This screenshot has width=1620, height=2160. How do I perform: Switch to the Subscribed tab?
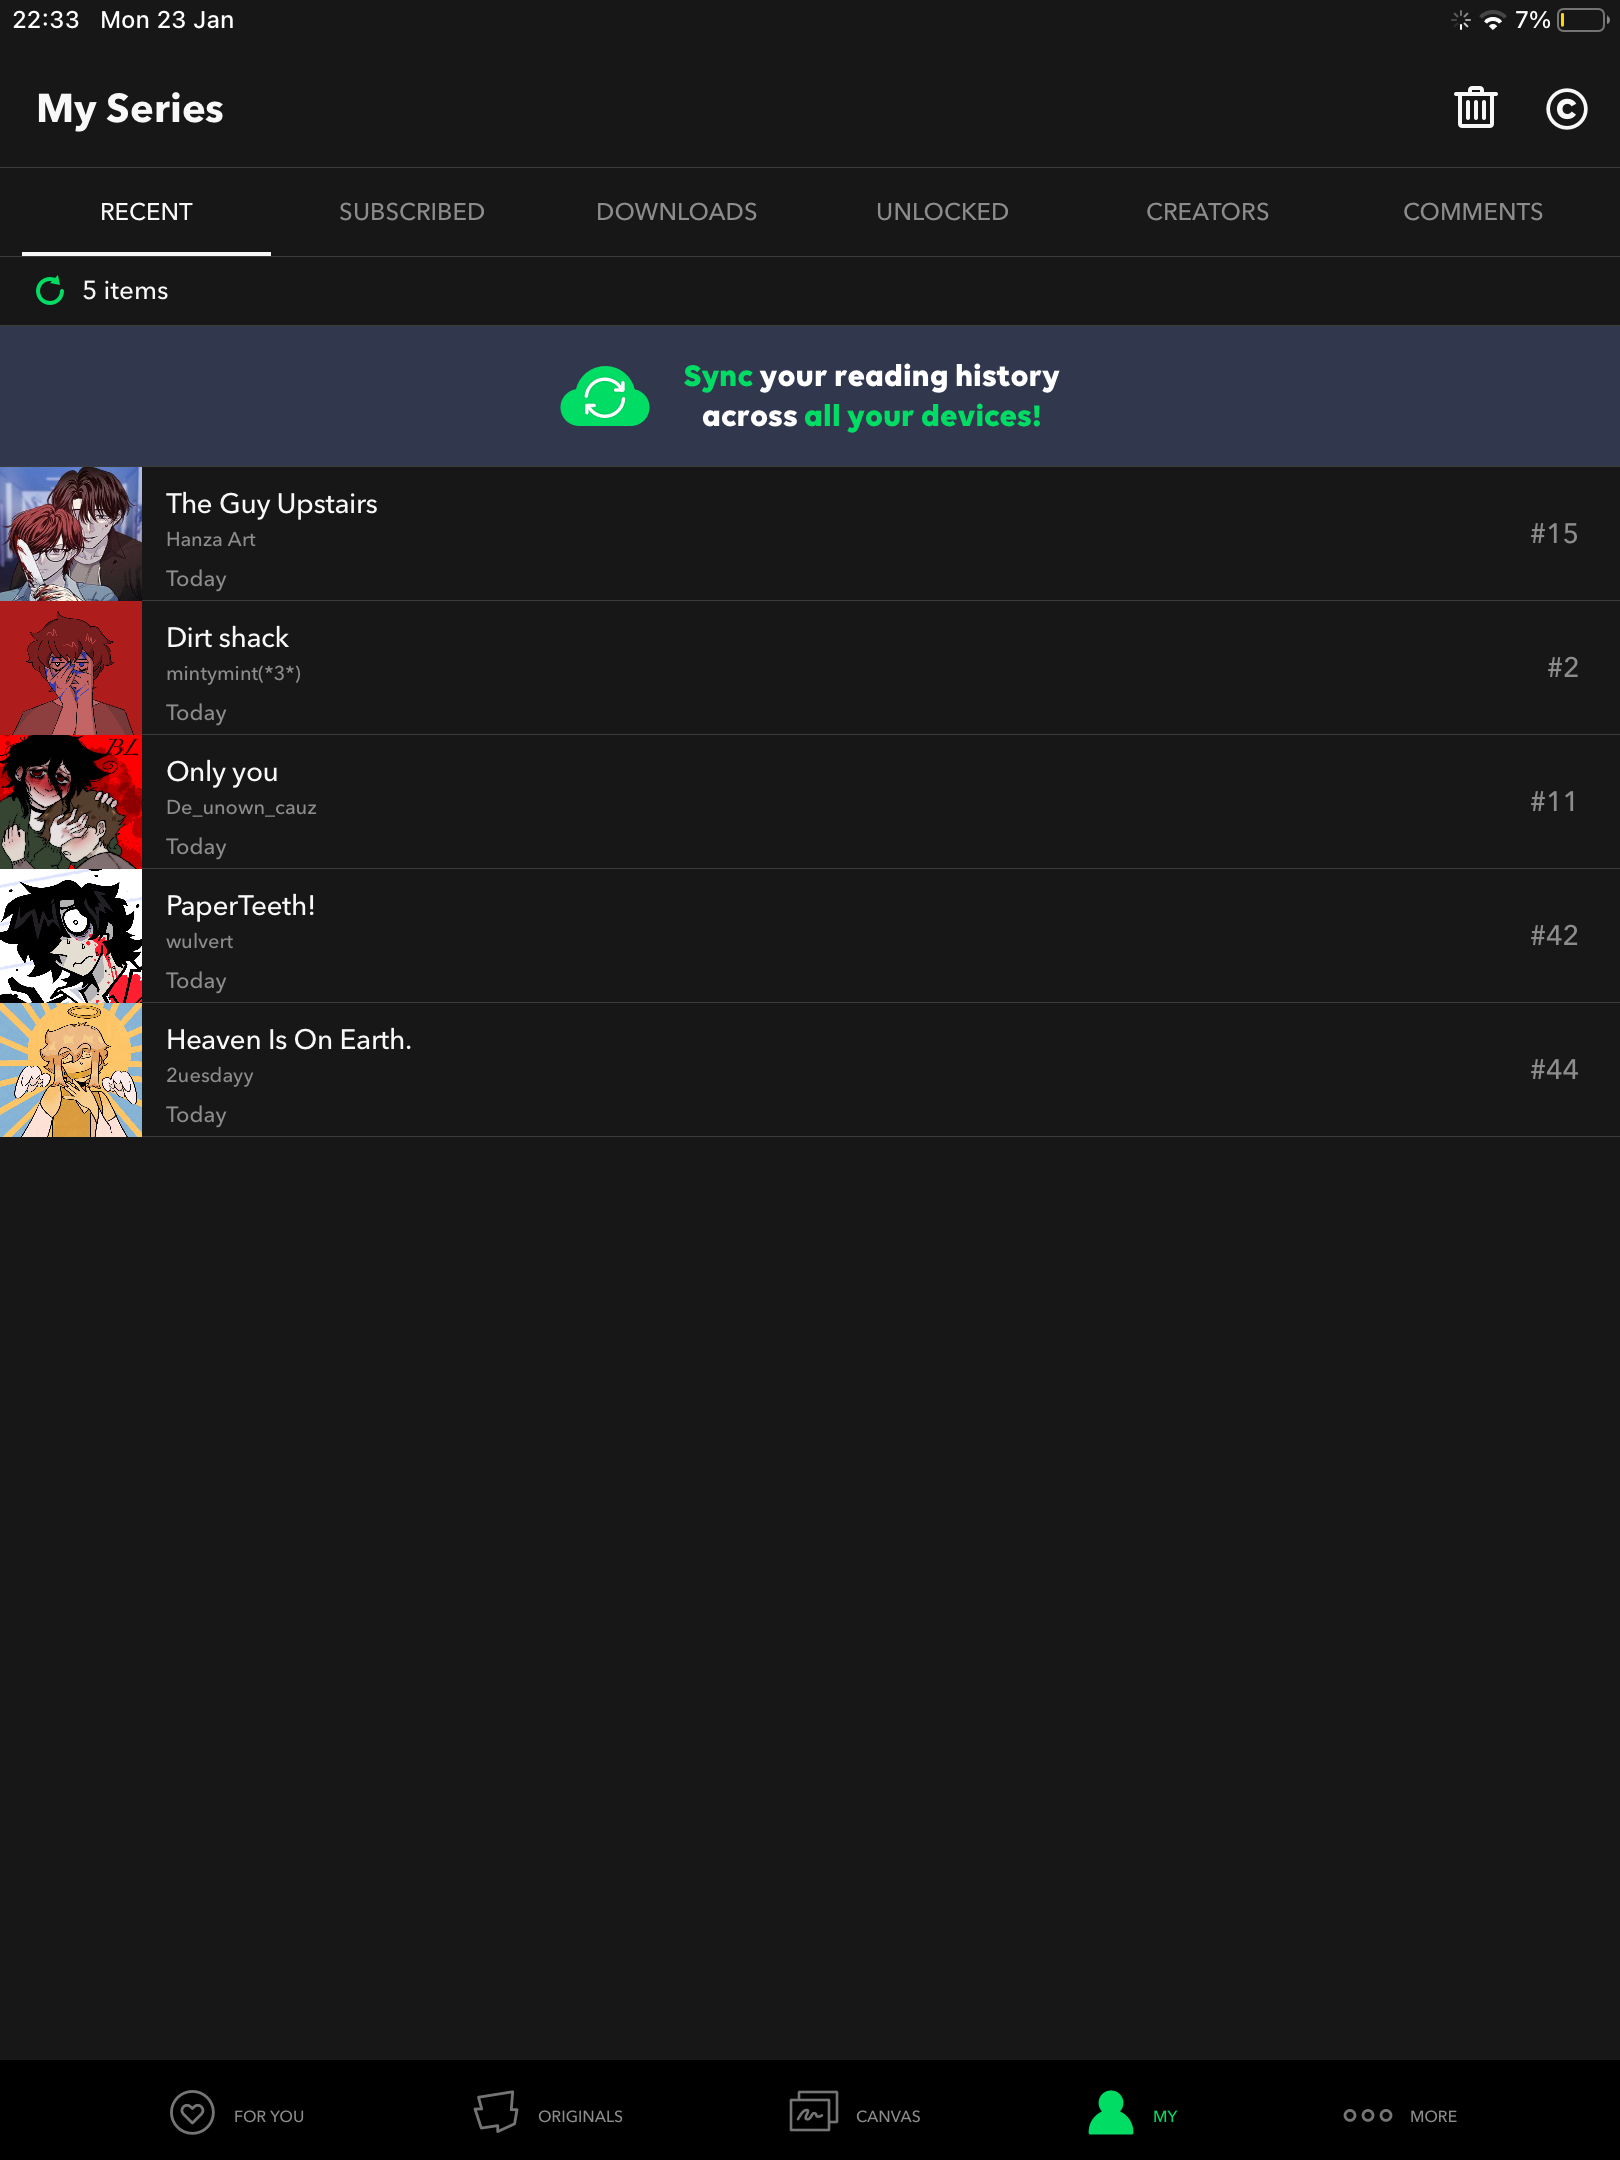tap(411, 212)
